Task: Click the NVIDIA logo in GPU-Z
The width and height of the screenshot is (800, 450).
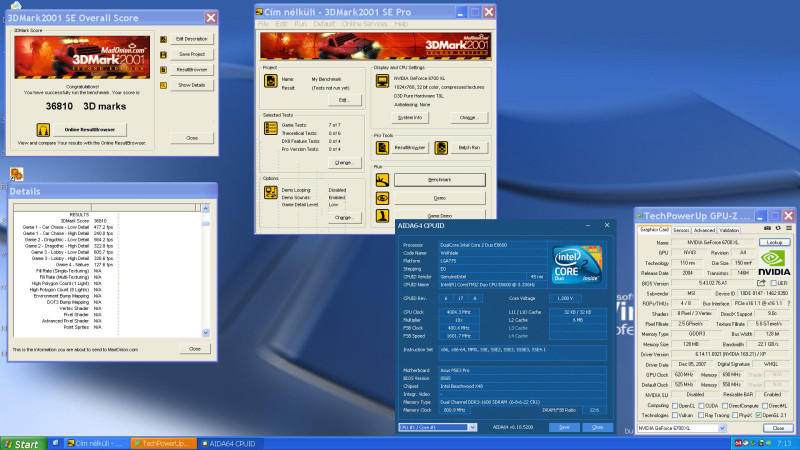Action: pyautogui.click(x=774, y=263)
